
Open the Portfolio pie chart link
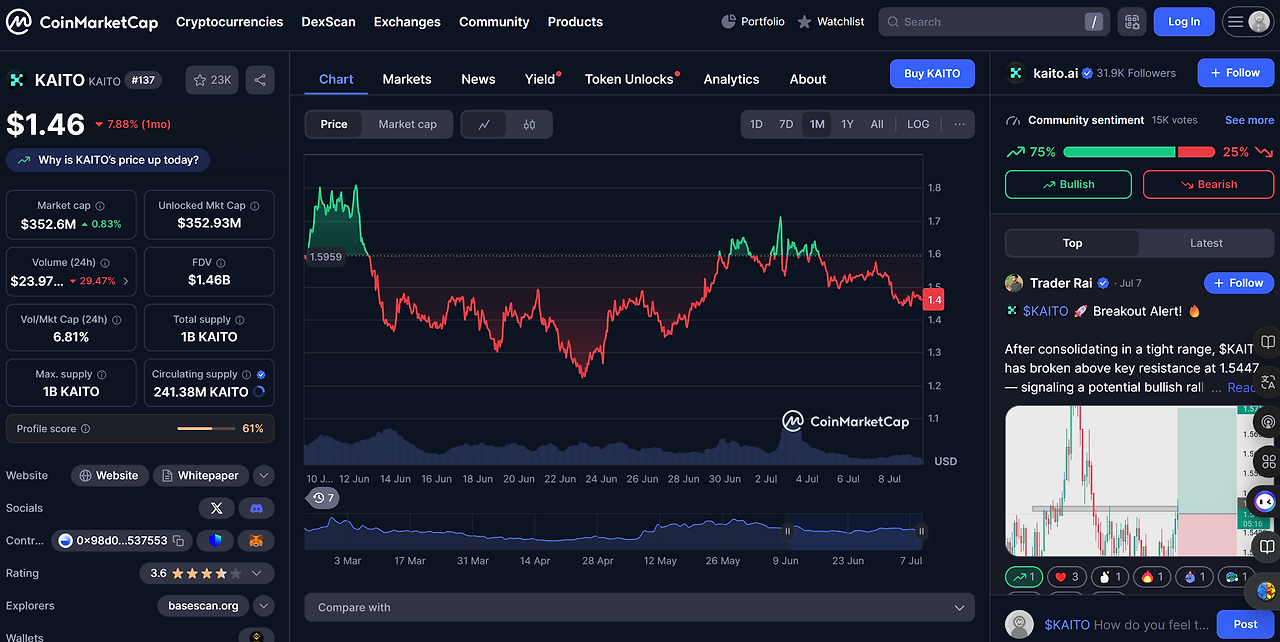pos(753,21)
